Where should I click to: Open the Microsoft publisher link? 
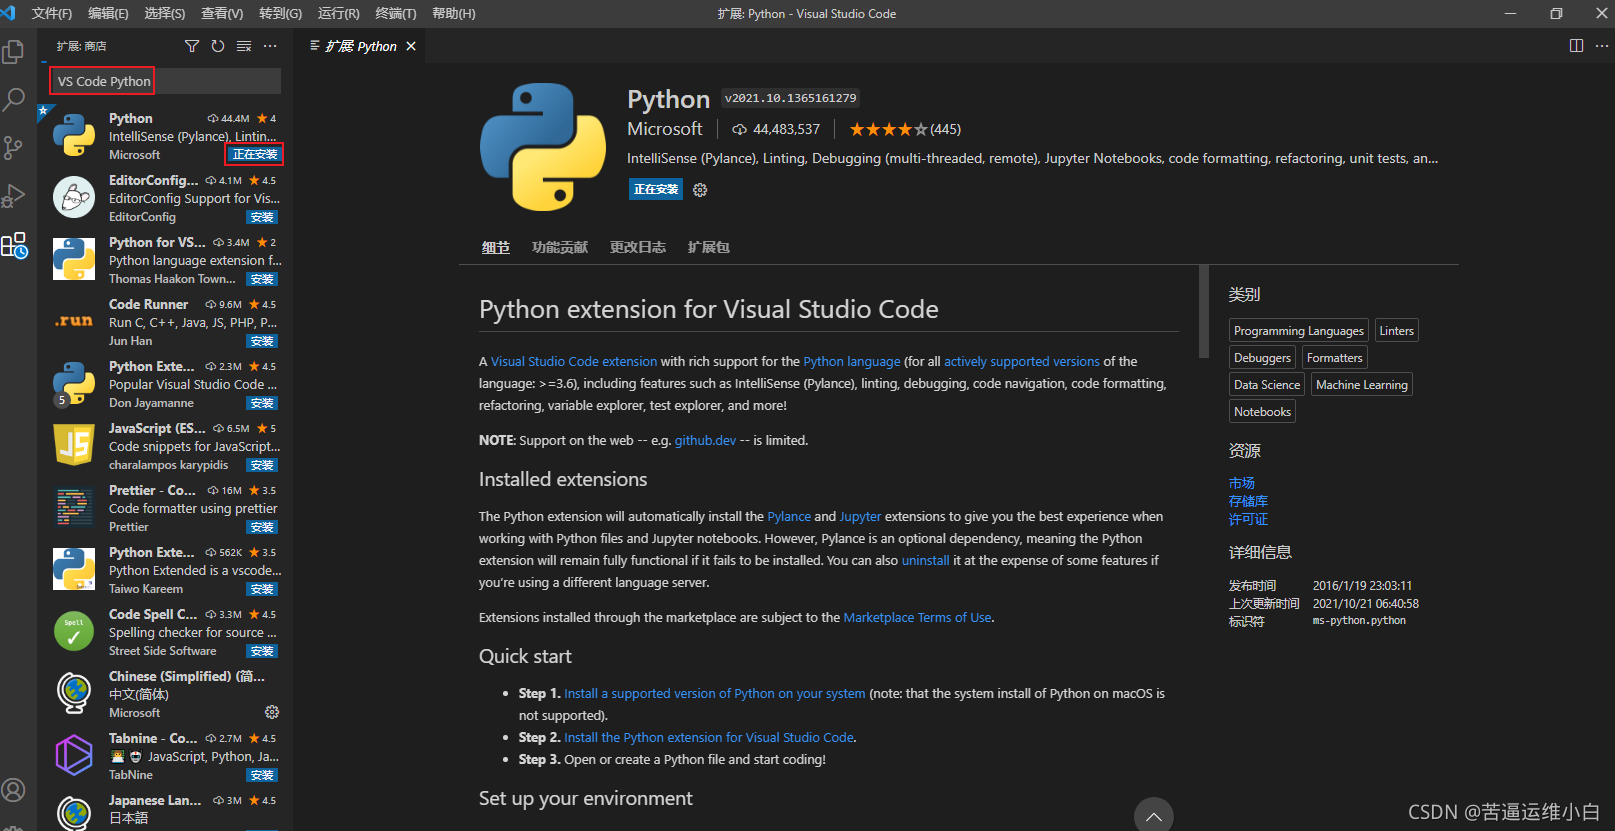pos(665,129)
